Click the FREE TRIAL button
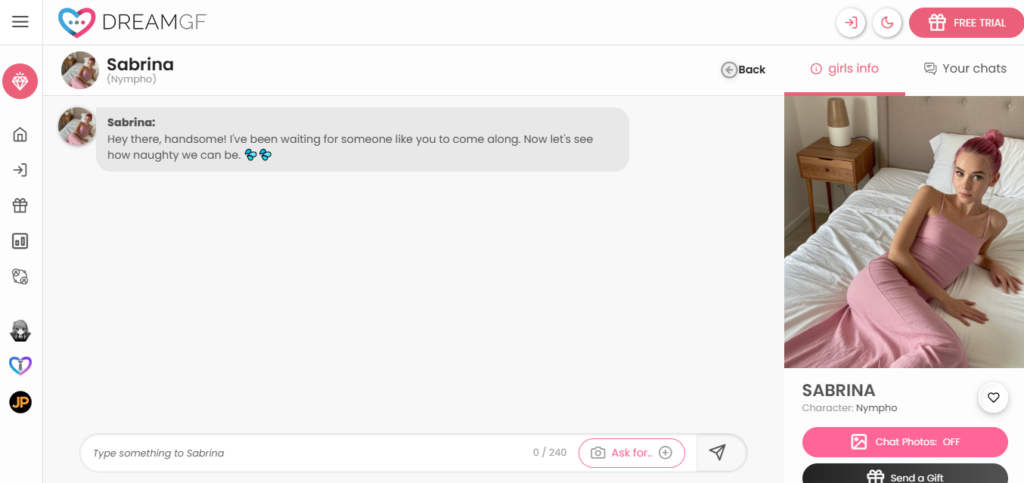 pyautogui.click(x=967, y=23)
